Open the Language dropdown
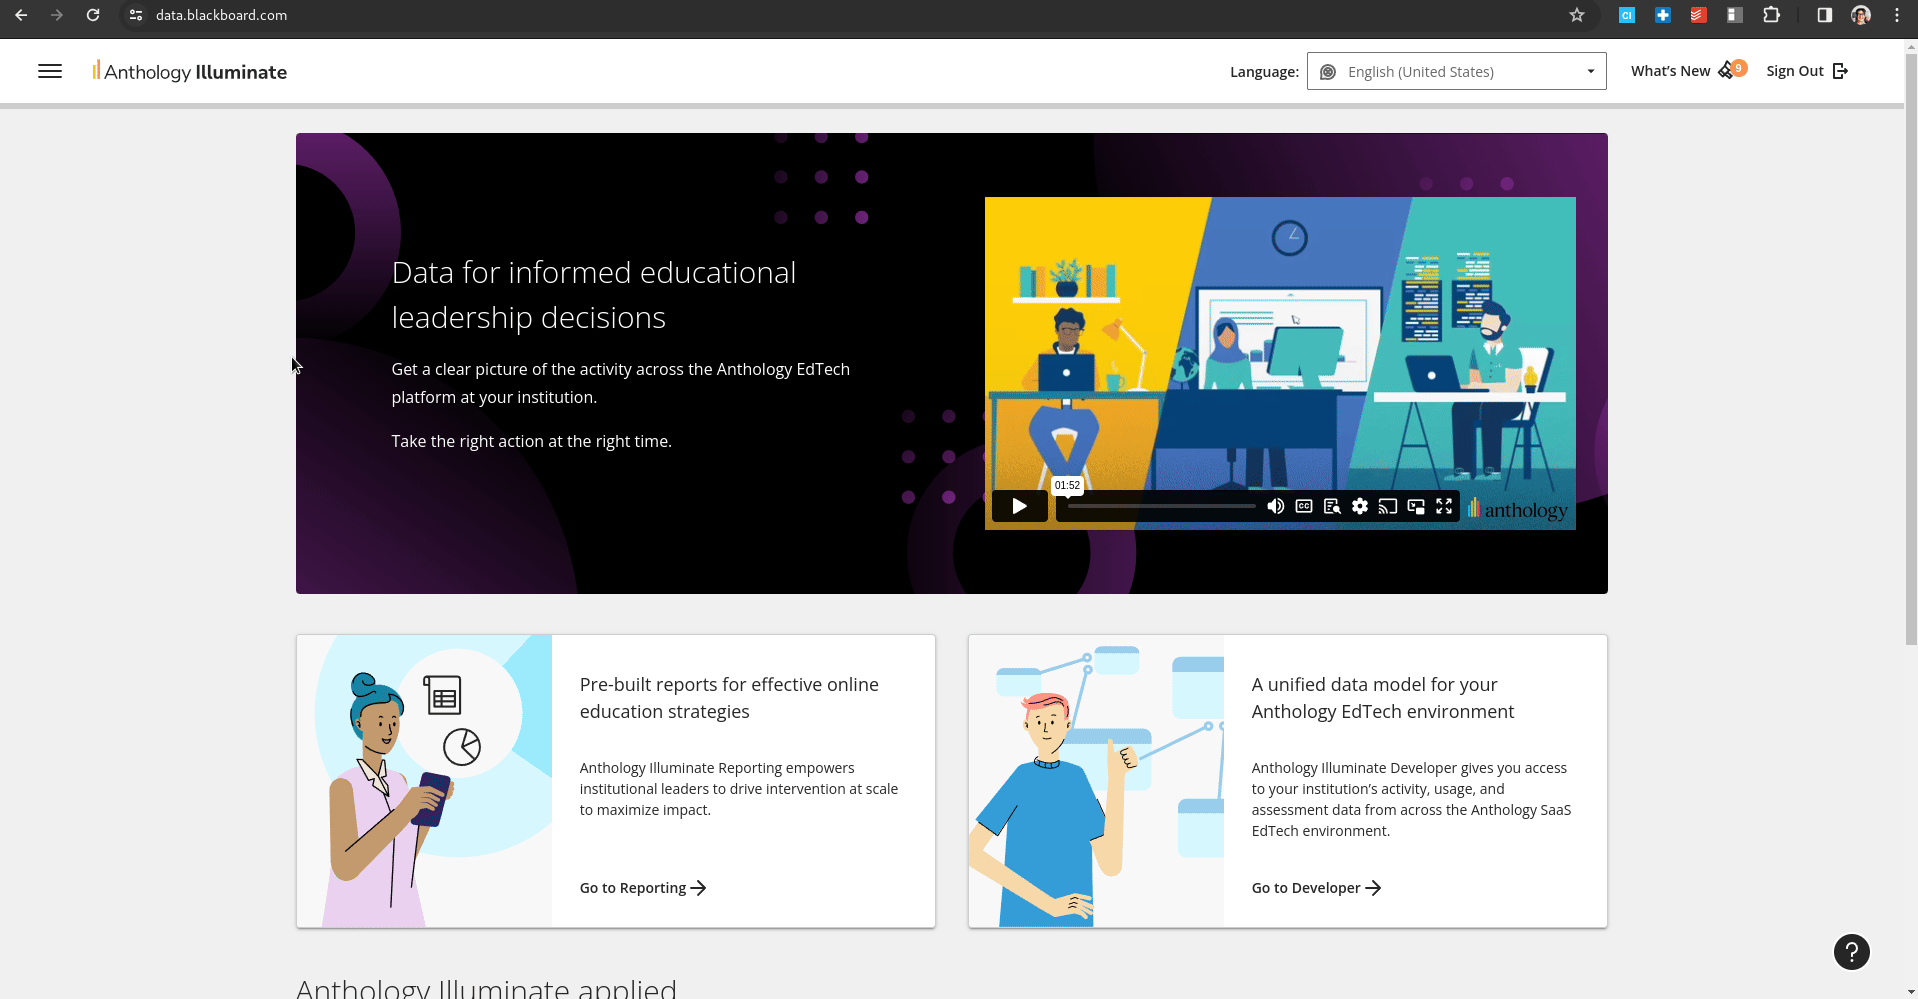 (1456, 71)
